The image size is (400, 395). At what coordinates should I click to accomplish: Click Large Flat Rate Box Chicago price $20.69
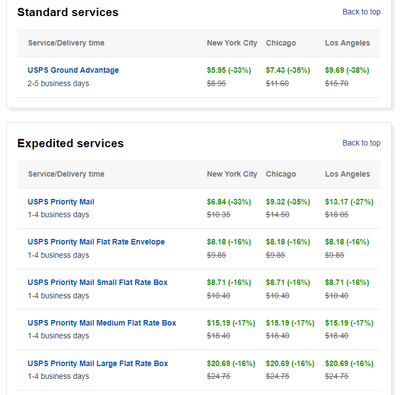290,363
